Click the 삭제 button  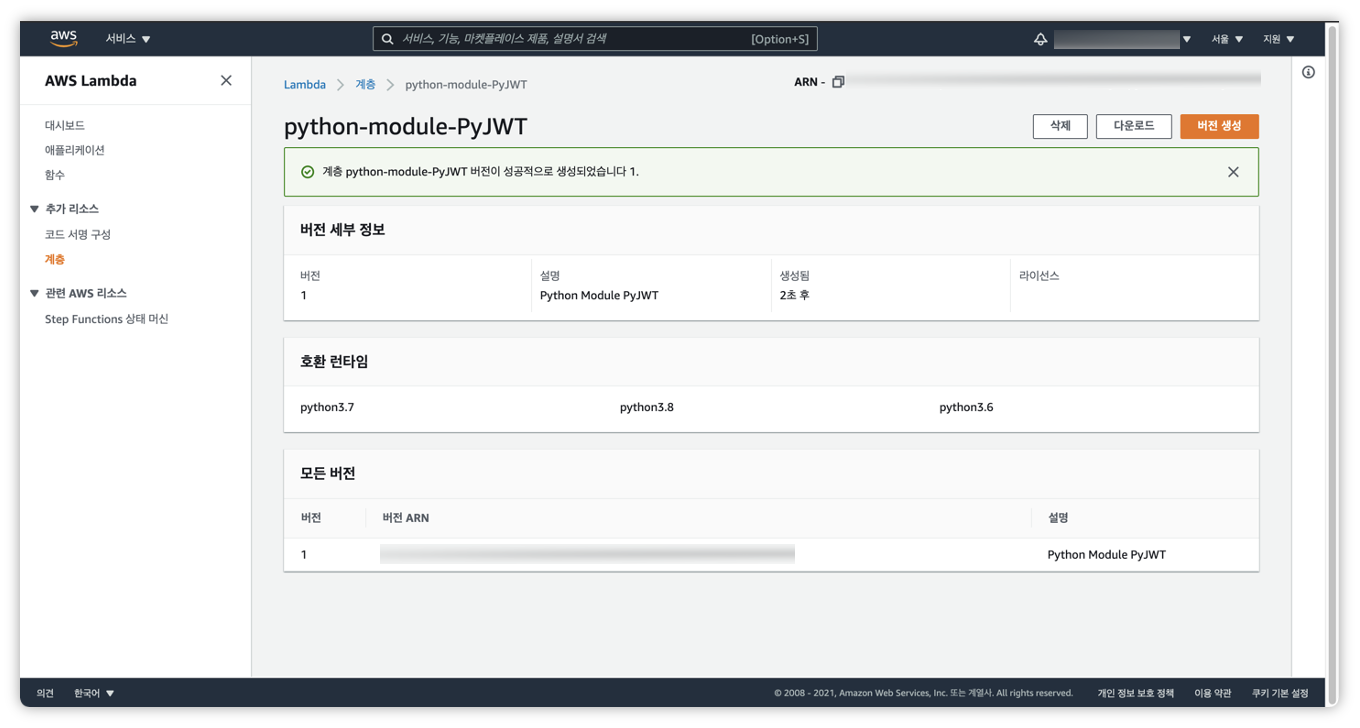pos(1060,126)
